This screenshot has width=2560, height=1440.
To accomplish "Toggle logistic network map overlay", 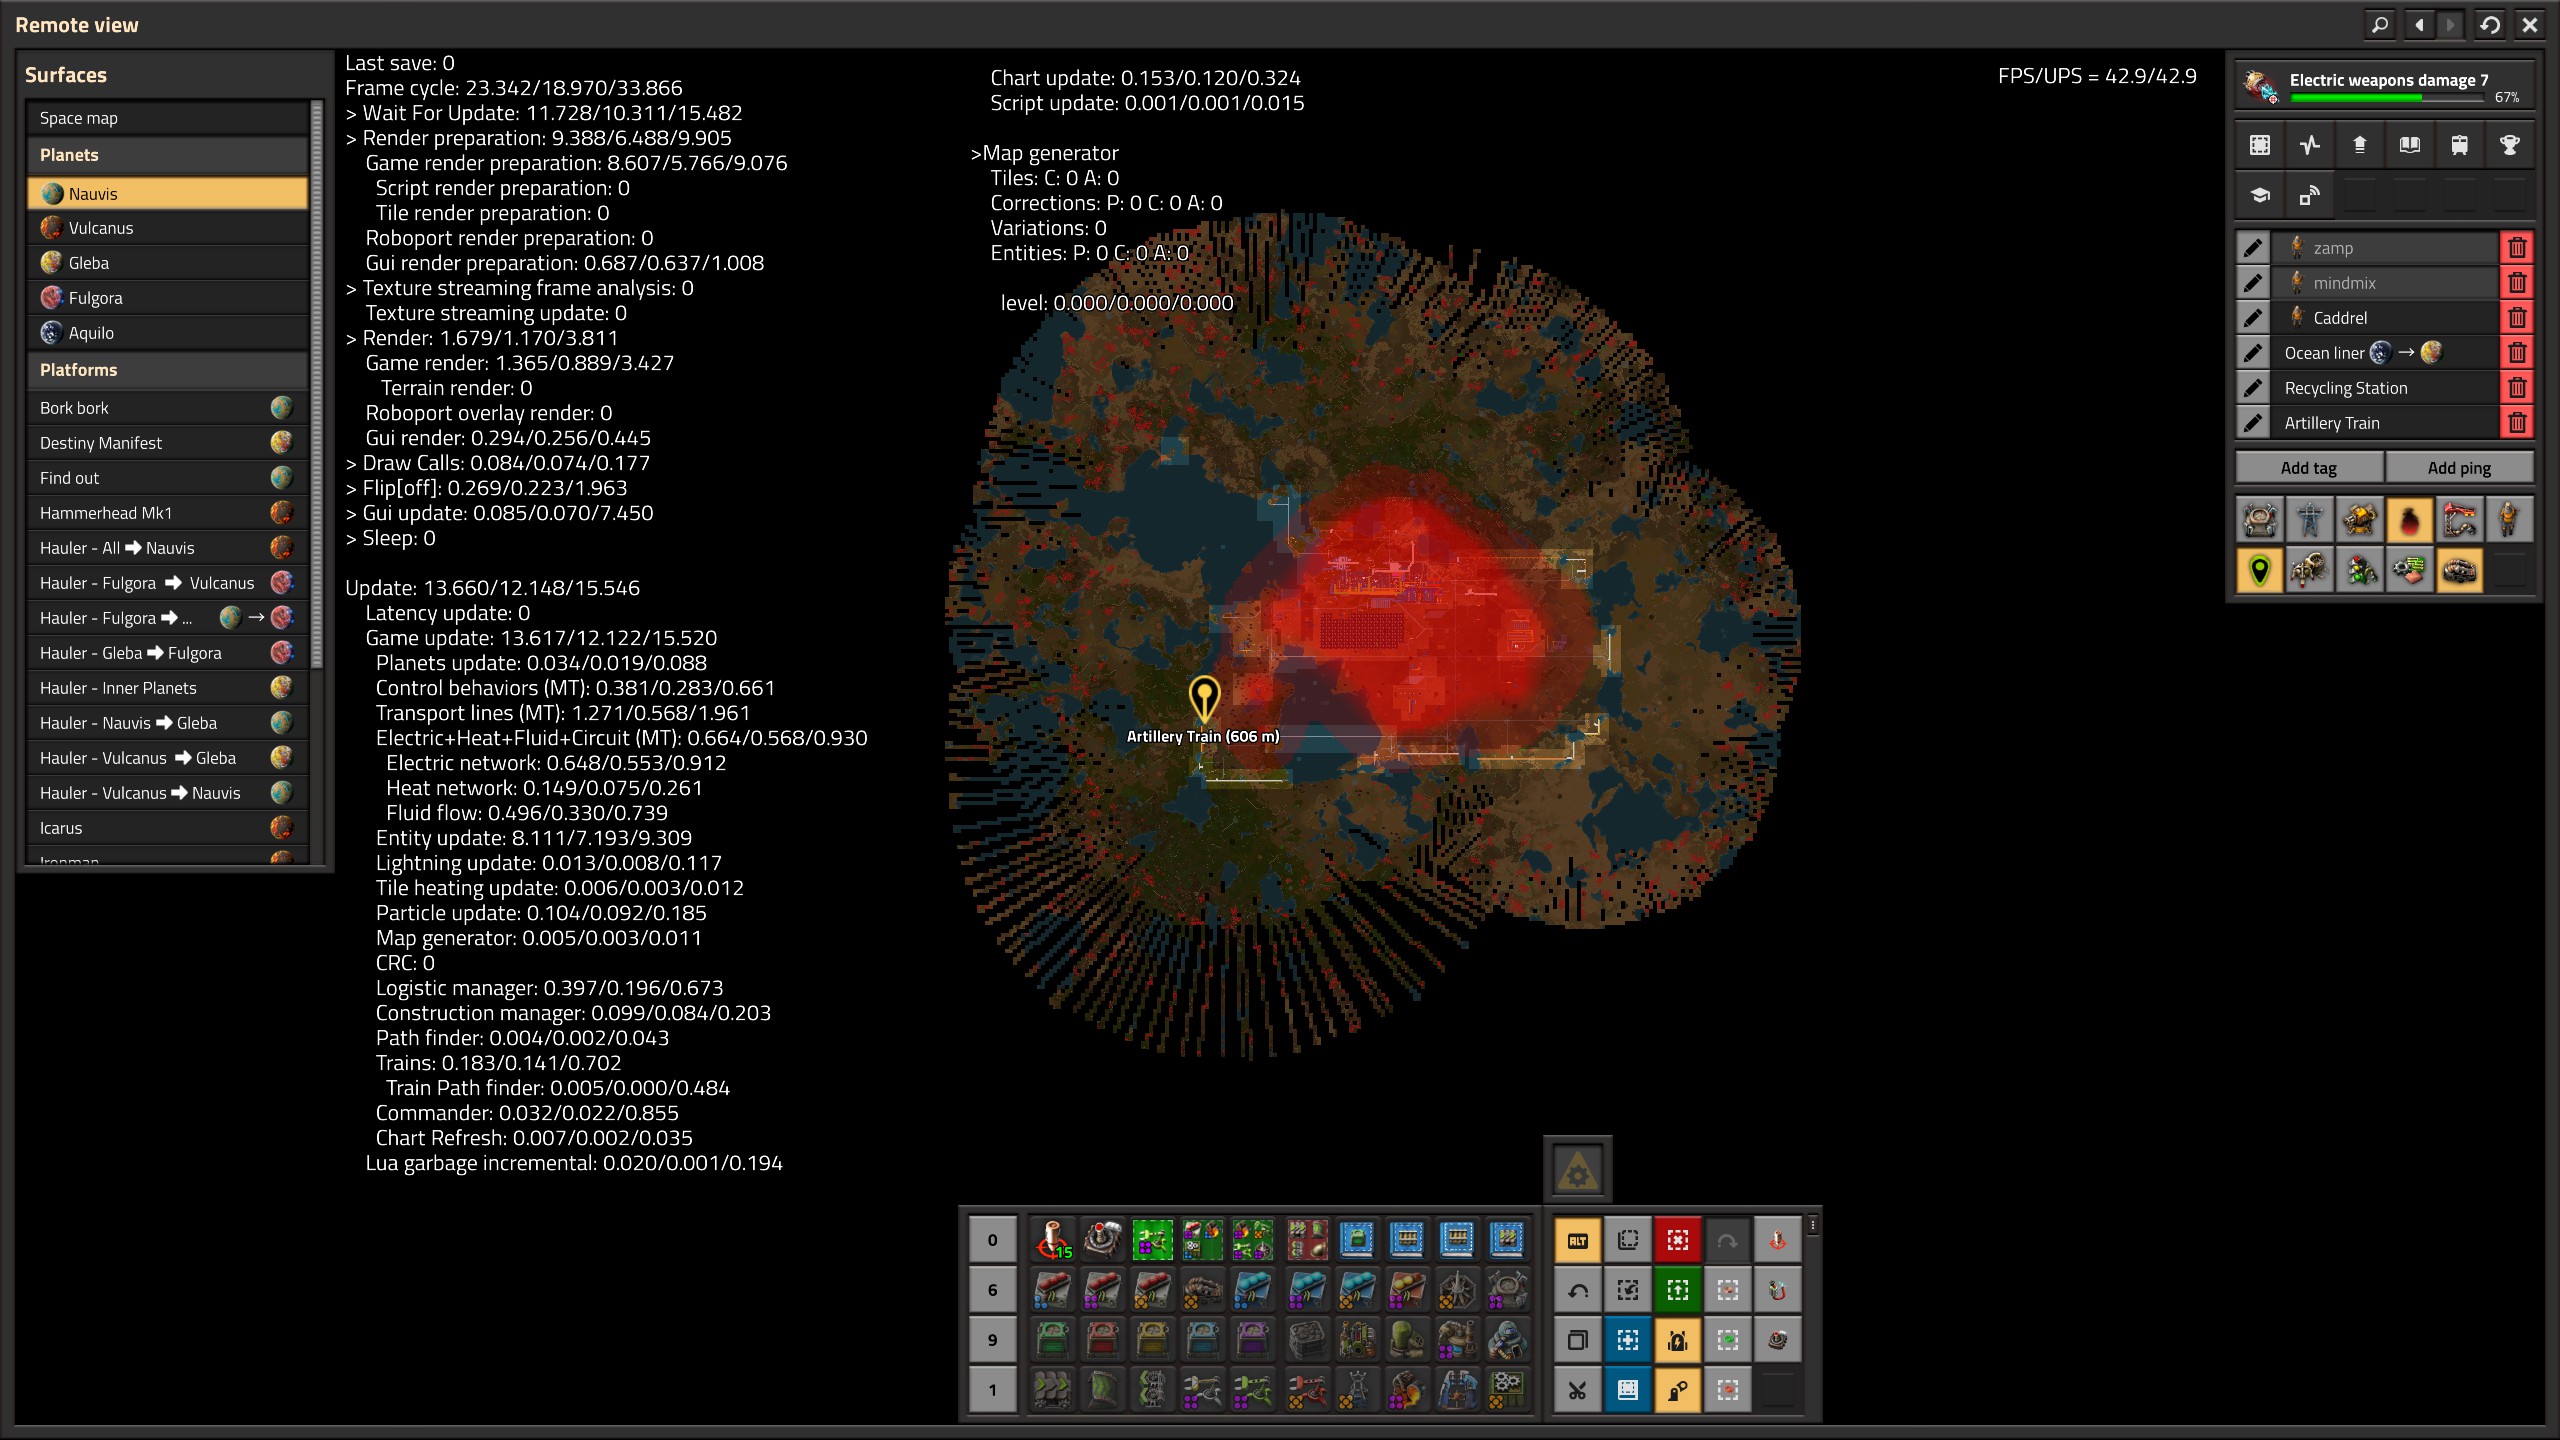I will (x=2260, y=520).
